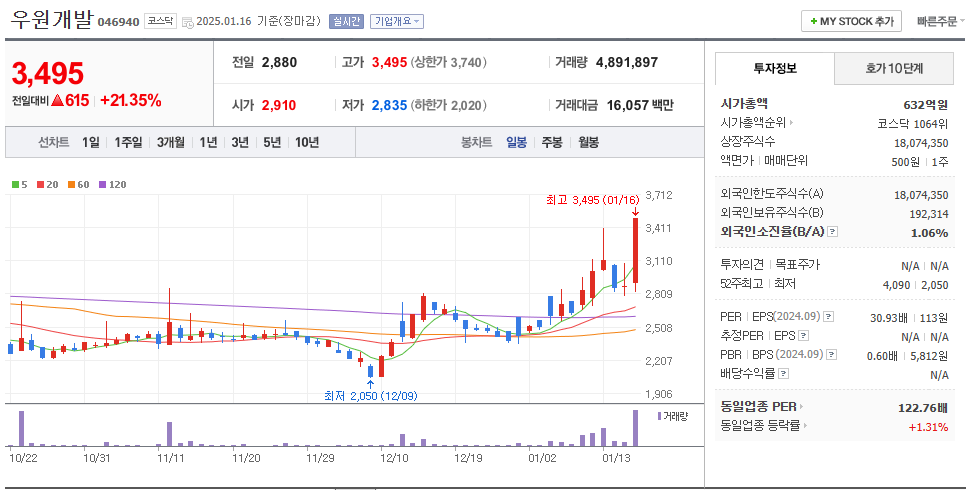Click the 동일업종 등락률 value +1.31%

928,427
